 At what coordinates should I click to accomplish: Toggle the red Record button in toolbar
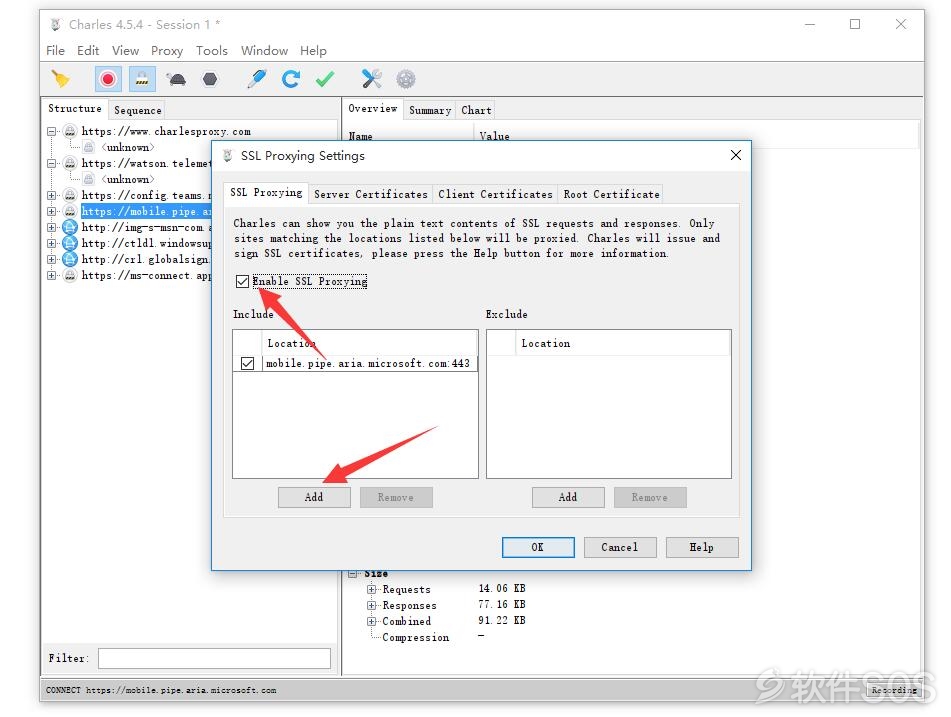(108, 79)
